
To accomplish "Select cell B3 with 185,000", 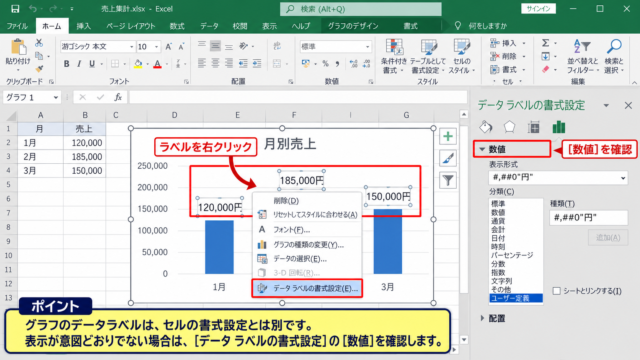I will point(84,157).
